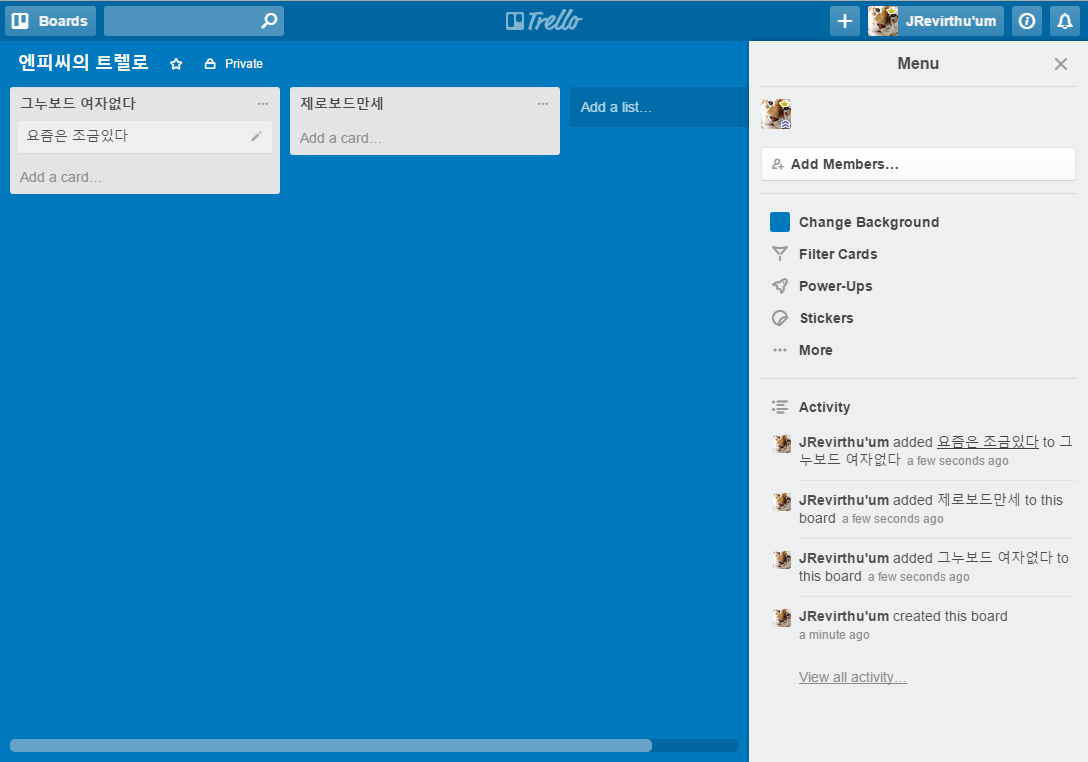
Task: Select Filter Cards in the menu
Action: pos(837,254)
